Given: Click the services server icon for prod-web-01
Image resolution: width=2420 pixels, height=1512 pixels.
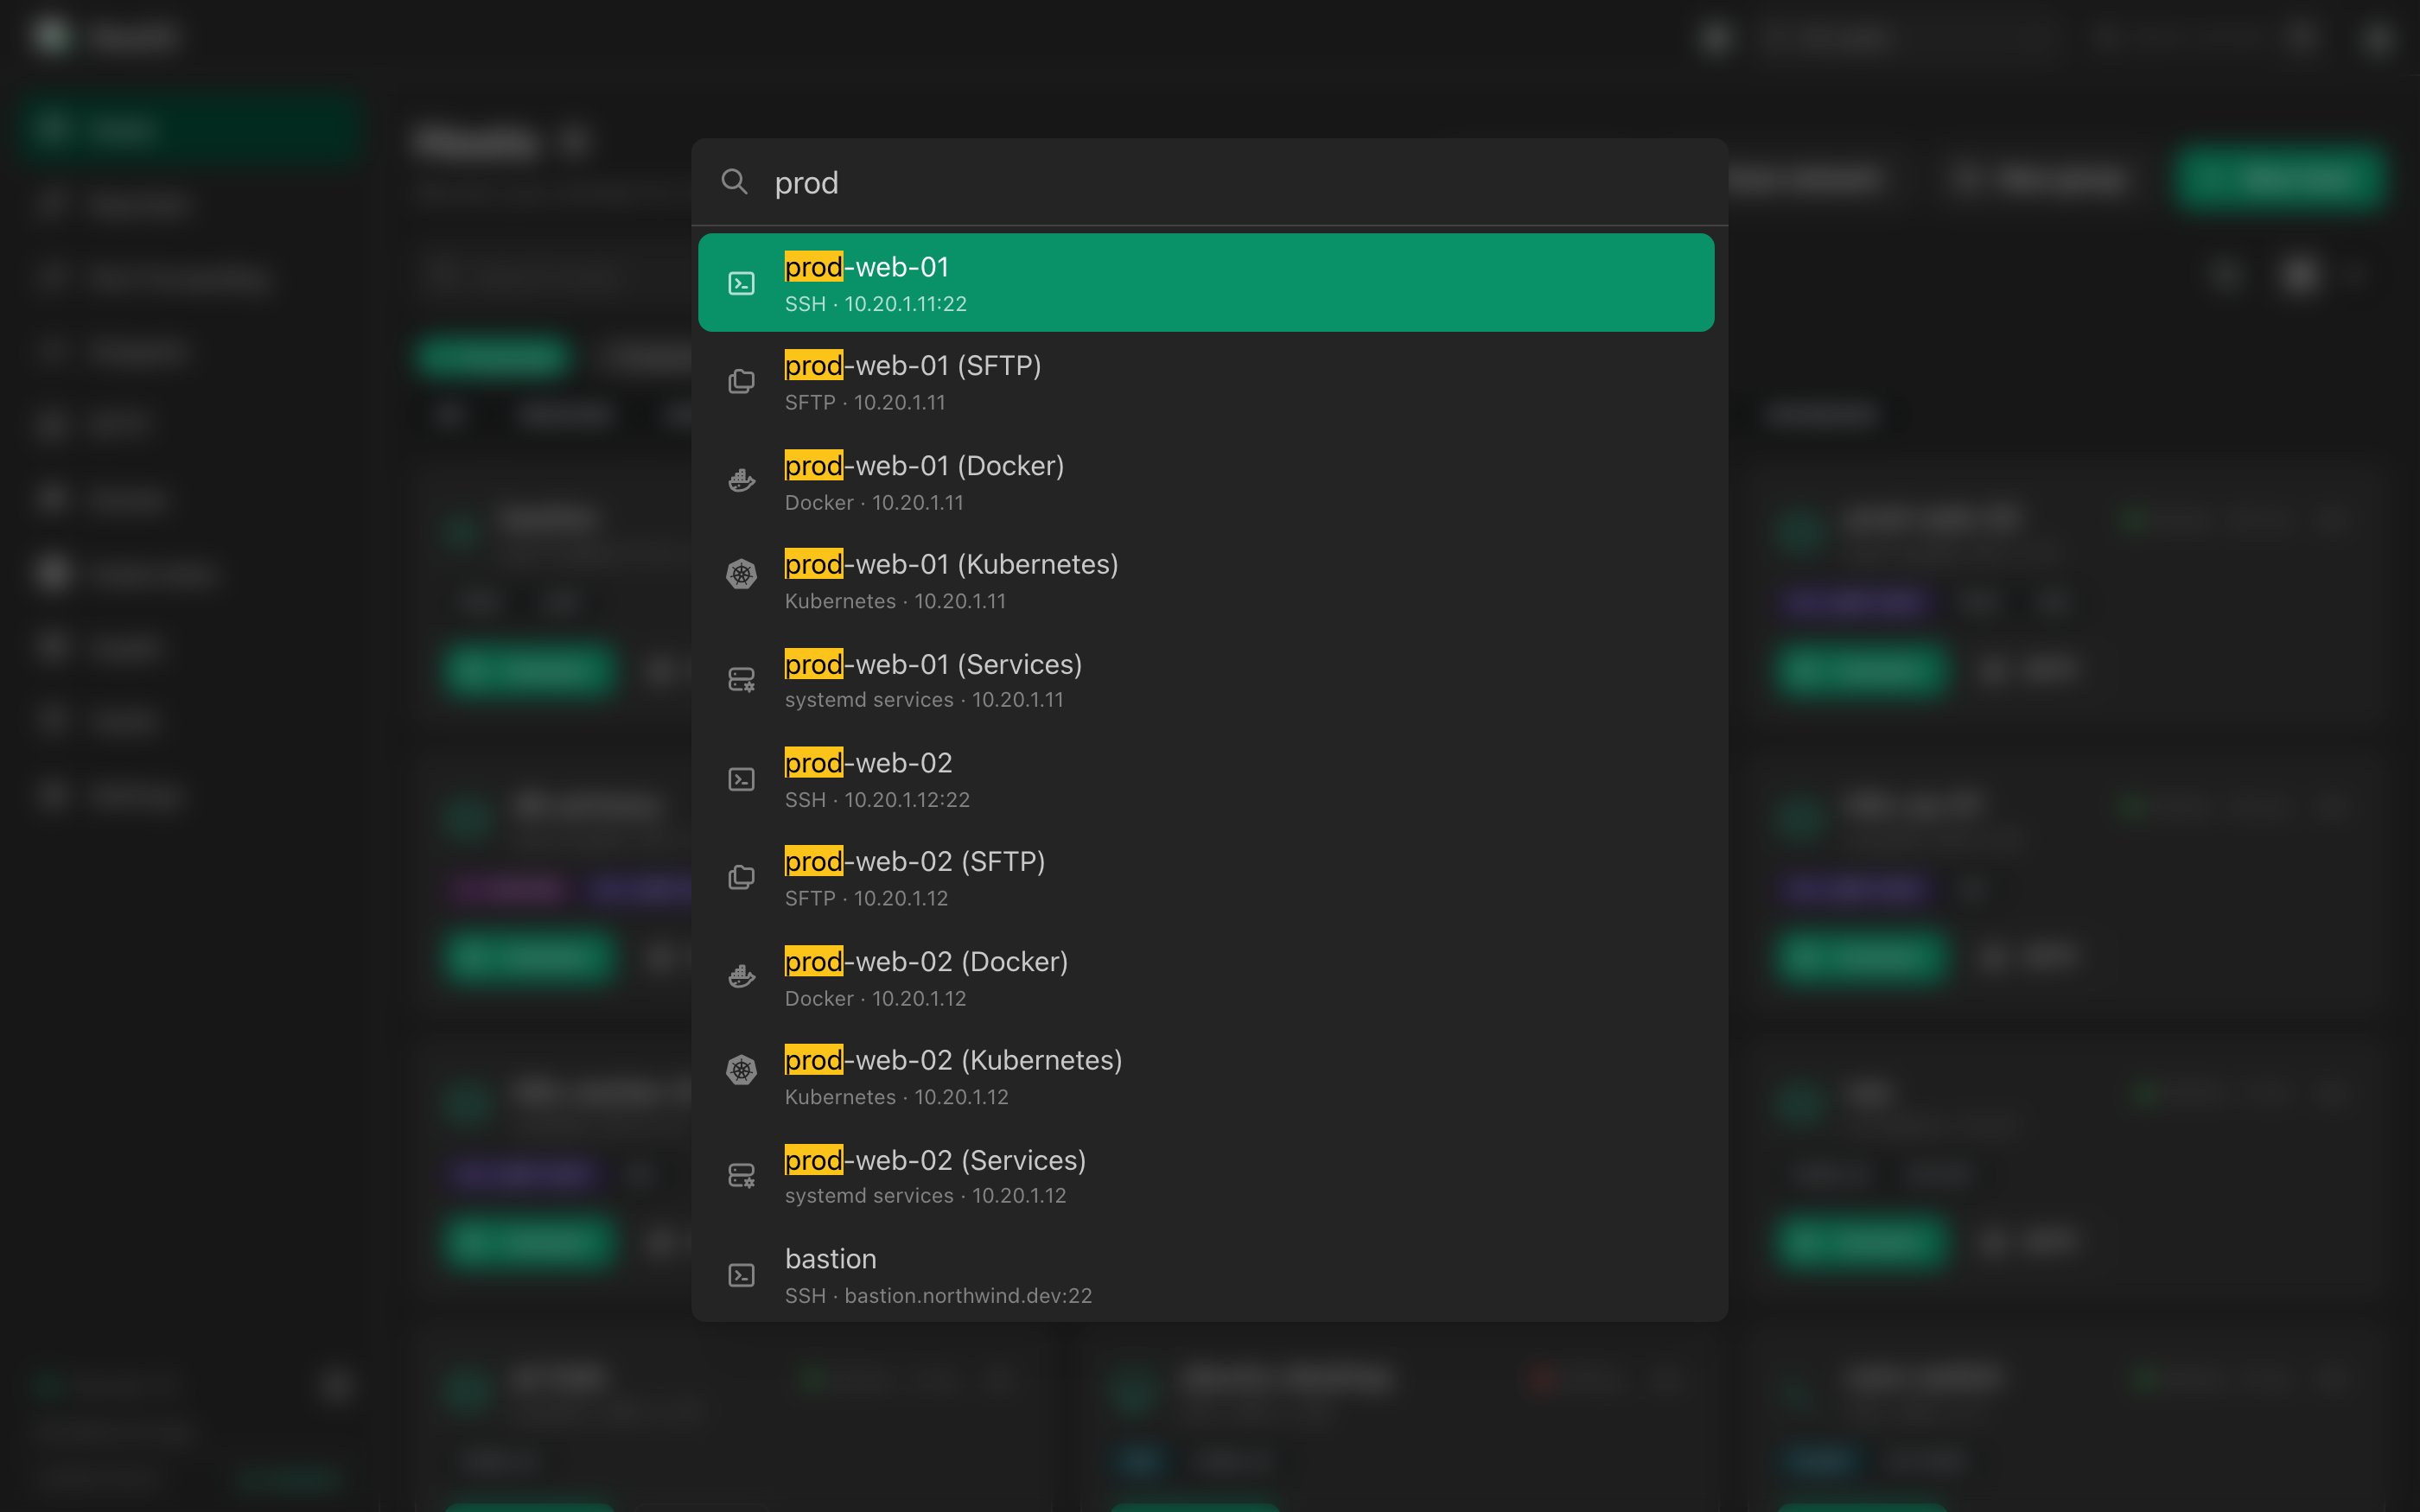Looking at the screenshot, I should click(741, 679).
